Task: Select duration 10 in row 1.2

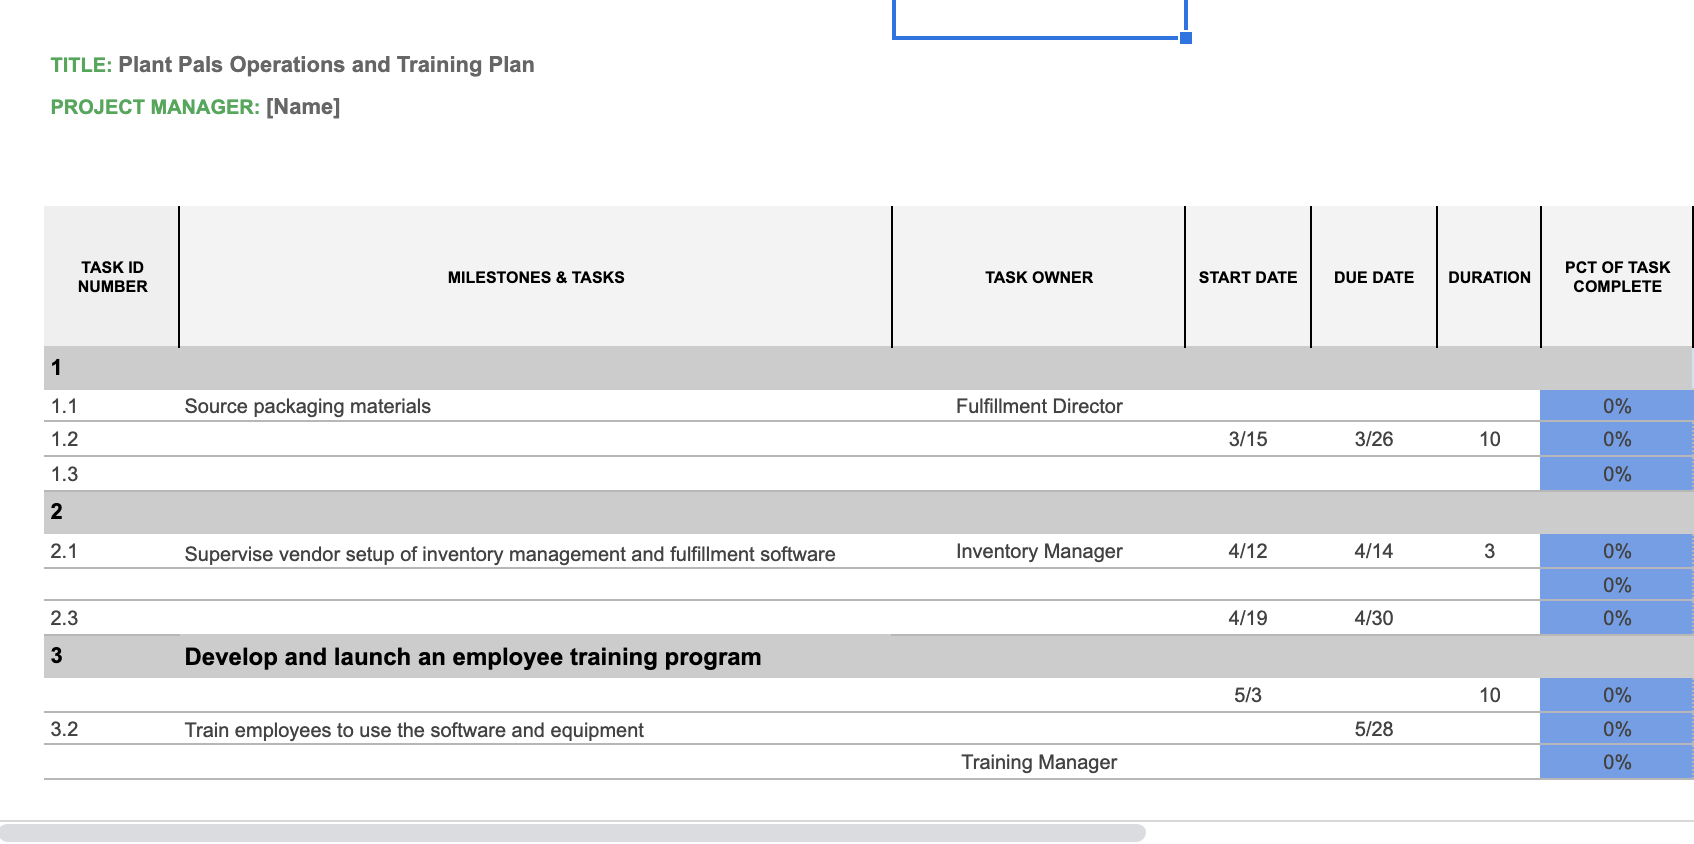Action: click(x=1489, y=439)
